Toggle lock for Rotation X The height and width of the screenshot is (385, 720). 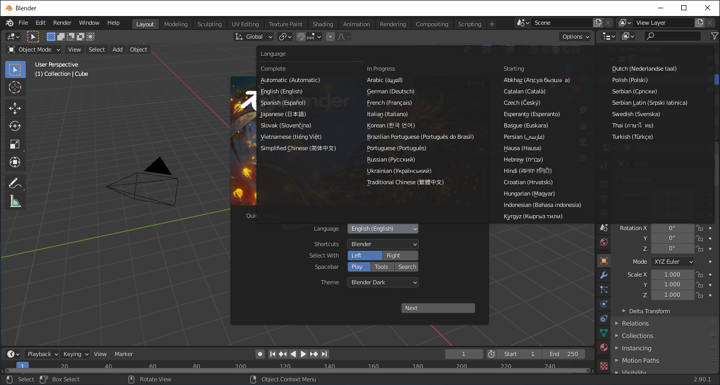[x=699, y=228]
